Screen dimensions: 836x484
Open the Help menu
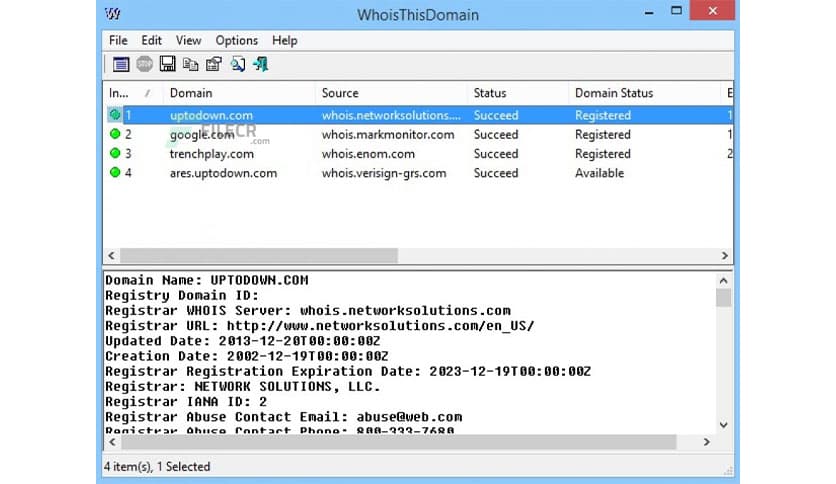[x=284, y=41]
